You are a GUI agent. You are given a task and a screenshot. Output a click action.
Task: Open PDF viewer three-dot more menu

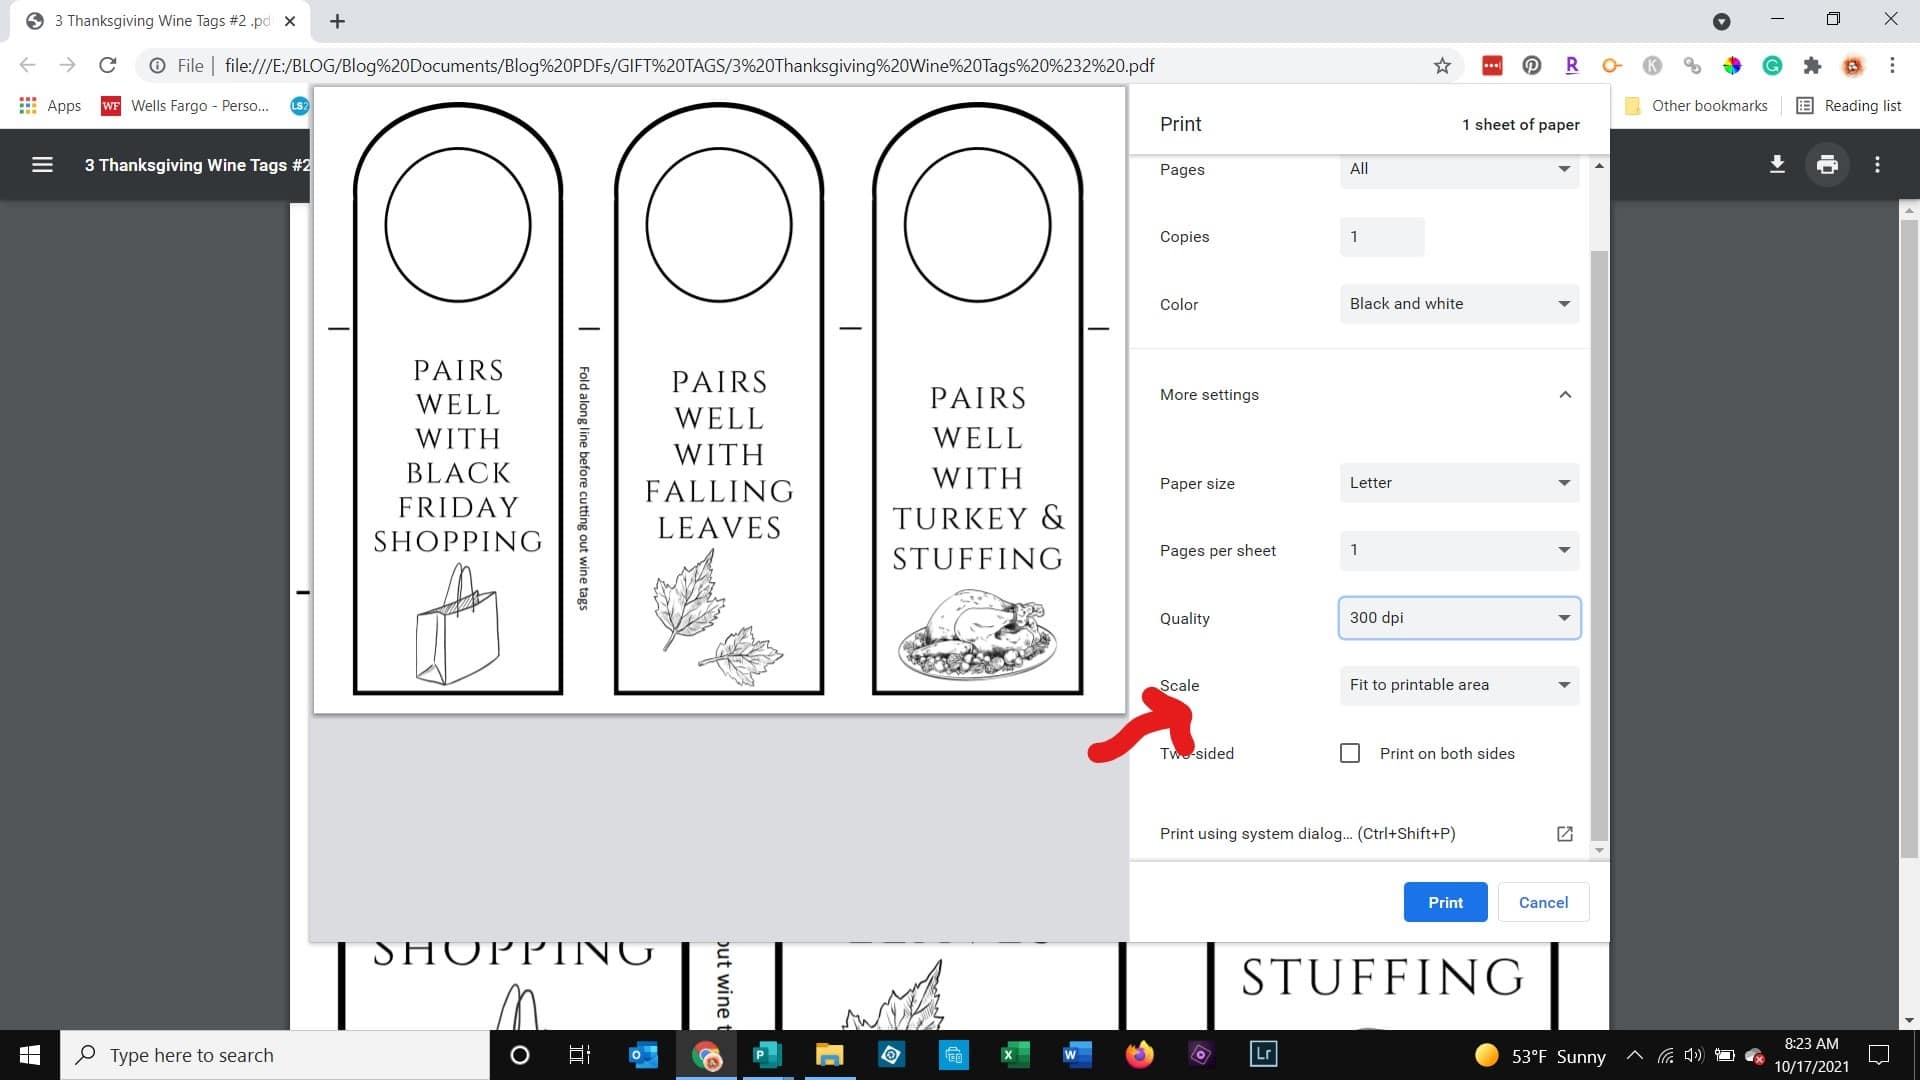coord(1877,165)
